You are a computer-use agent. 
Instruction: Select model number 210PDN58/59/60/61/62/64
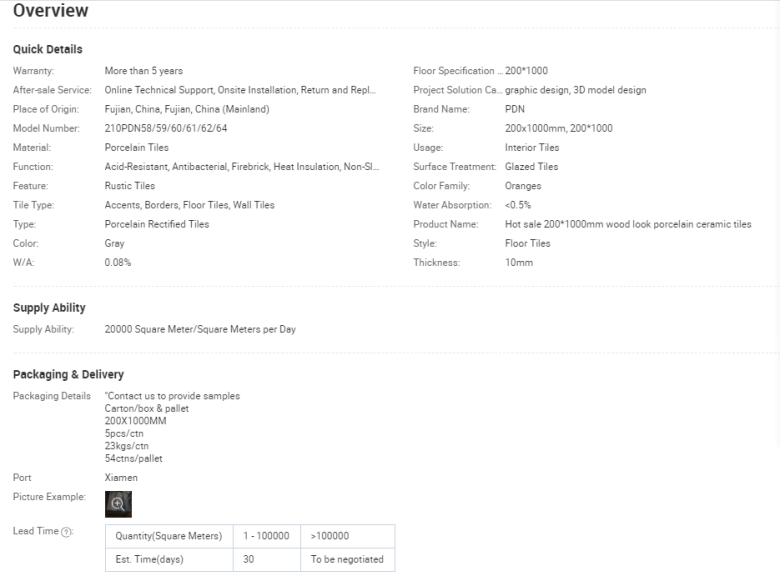[x=166, y=128]
